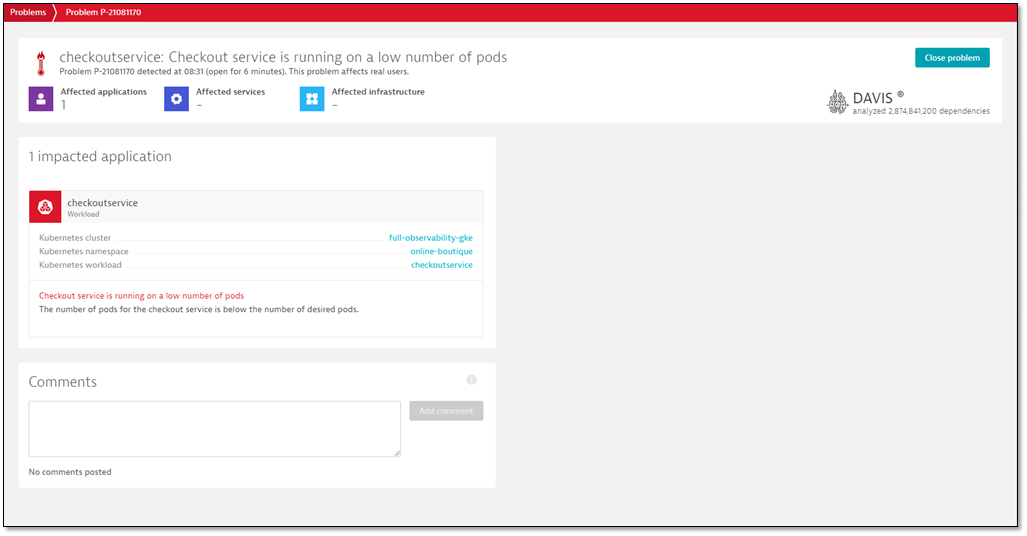Image resolution: width=1027 pixels, height=536 pixels.
Task: Click the Add comment button
Action: [x=446, y=411]
